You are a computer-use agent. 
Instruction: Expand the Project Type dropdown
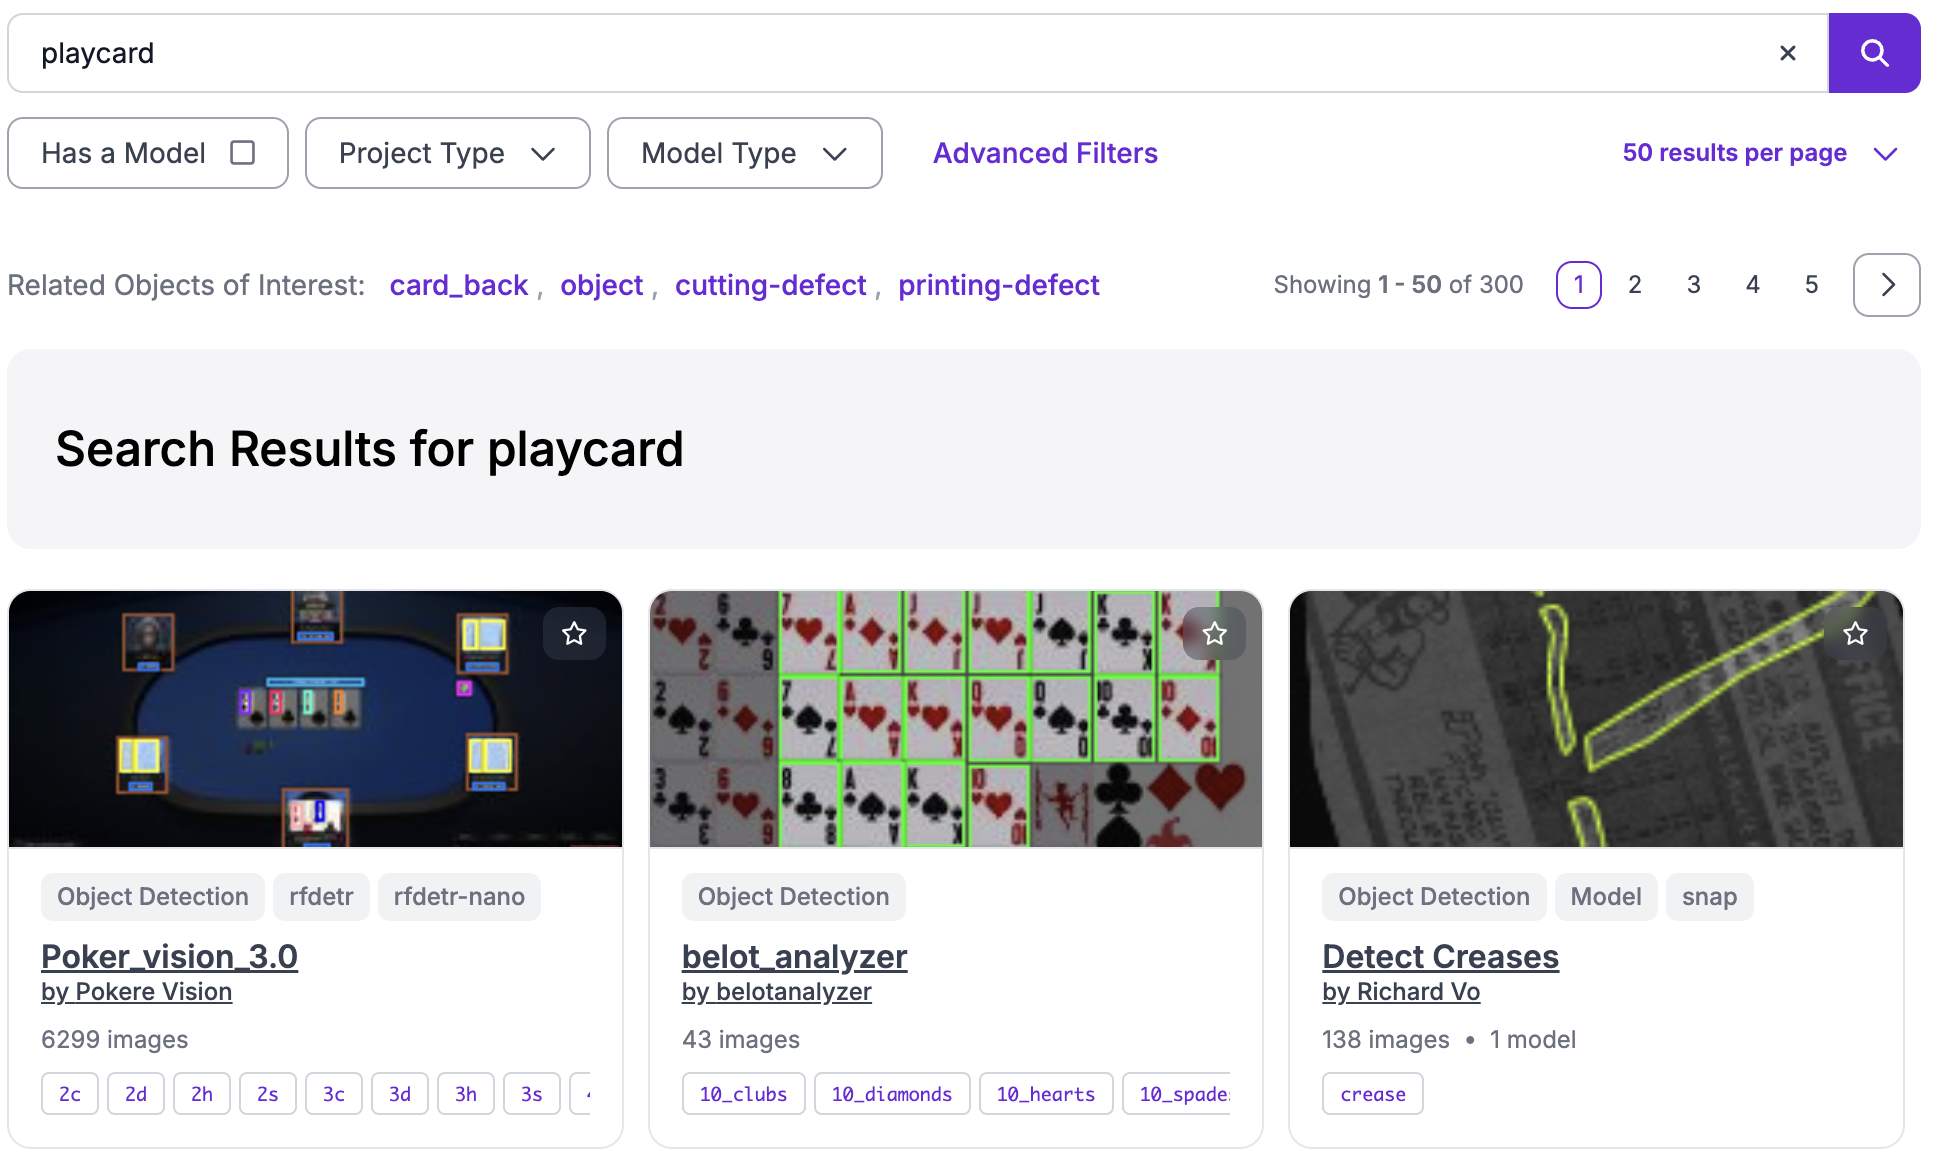point(447,153)
